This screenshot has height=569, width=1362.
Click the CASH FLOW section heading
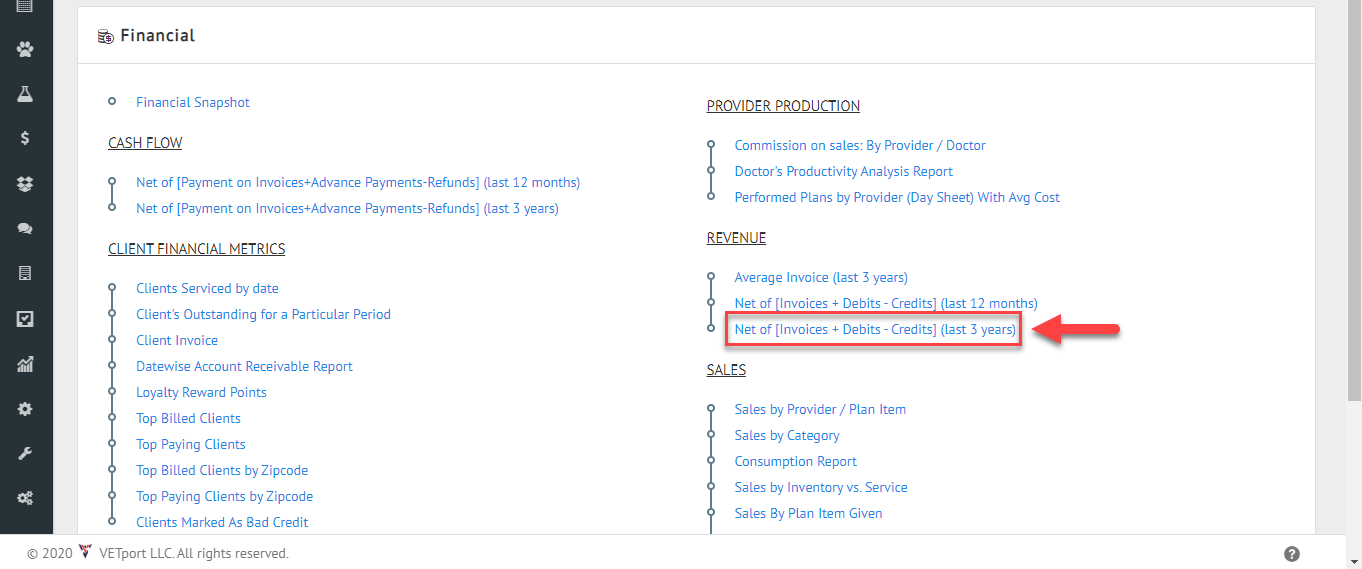(x=145, y=143)
